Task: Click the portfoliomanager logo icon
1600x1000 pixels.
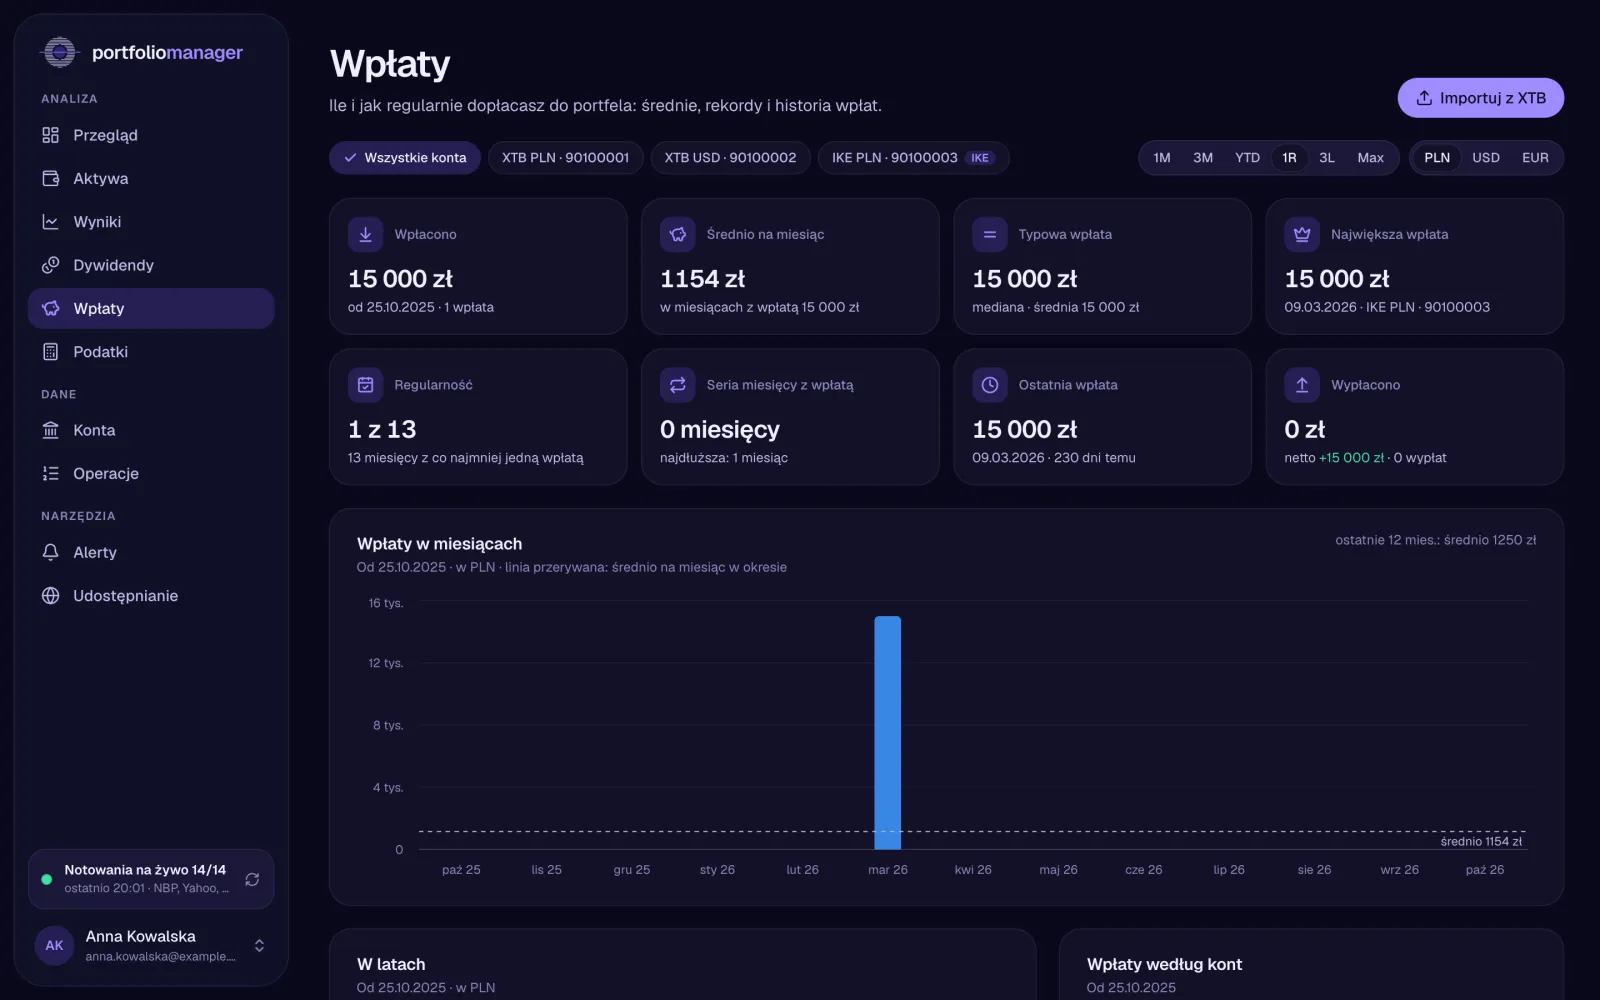Action: (59, 52)
